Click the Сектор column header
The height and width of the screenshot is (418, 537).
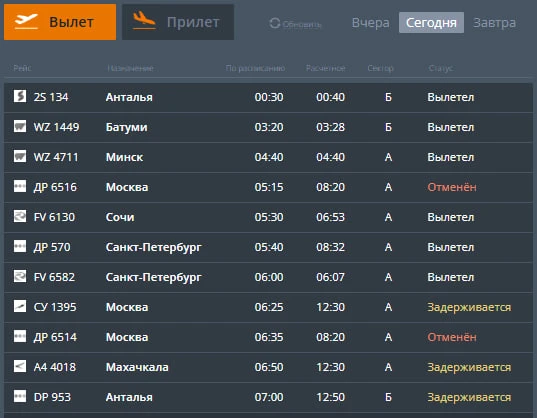[380, 68]
